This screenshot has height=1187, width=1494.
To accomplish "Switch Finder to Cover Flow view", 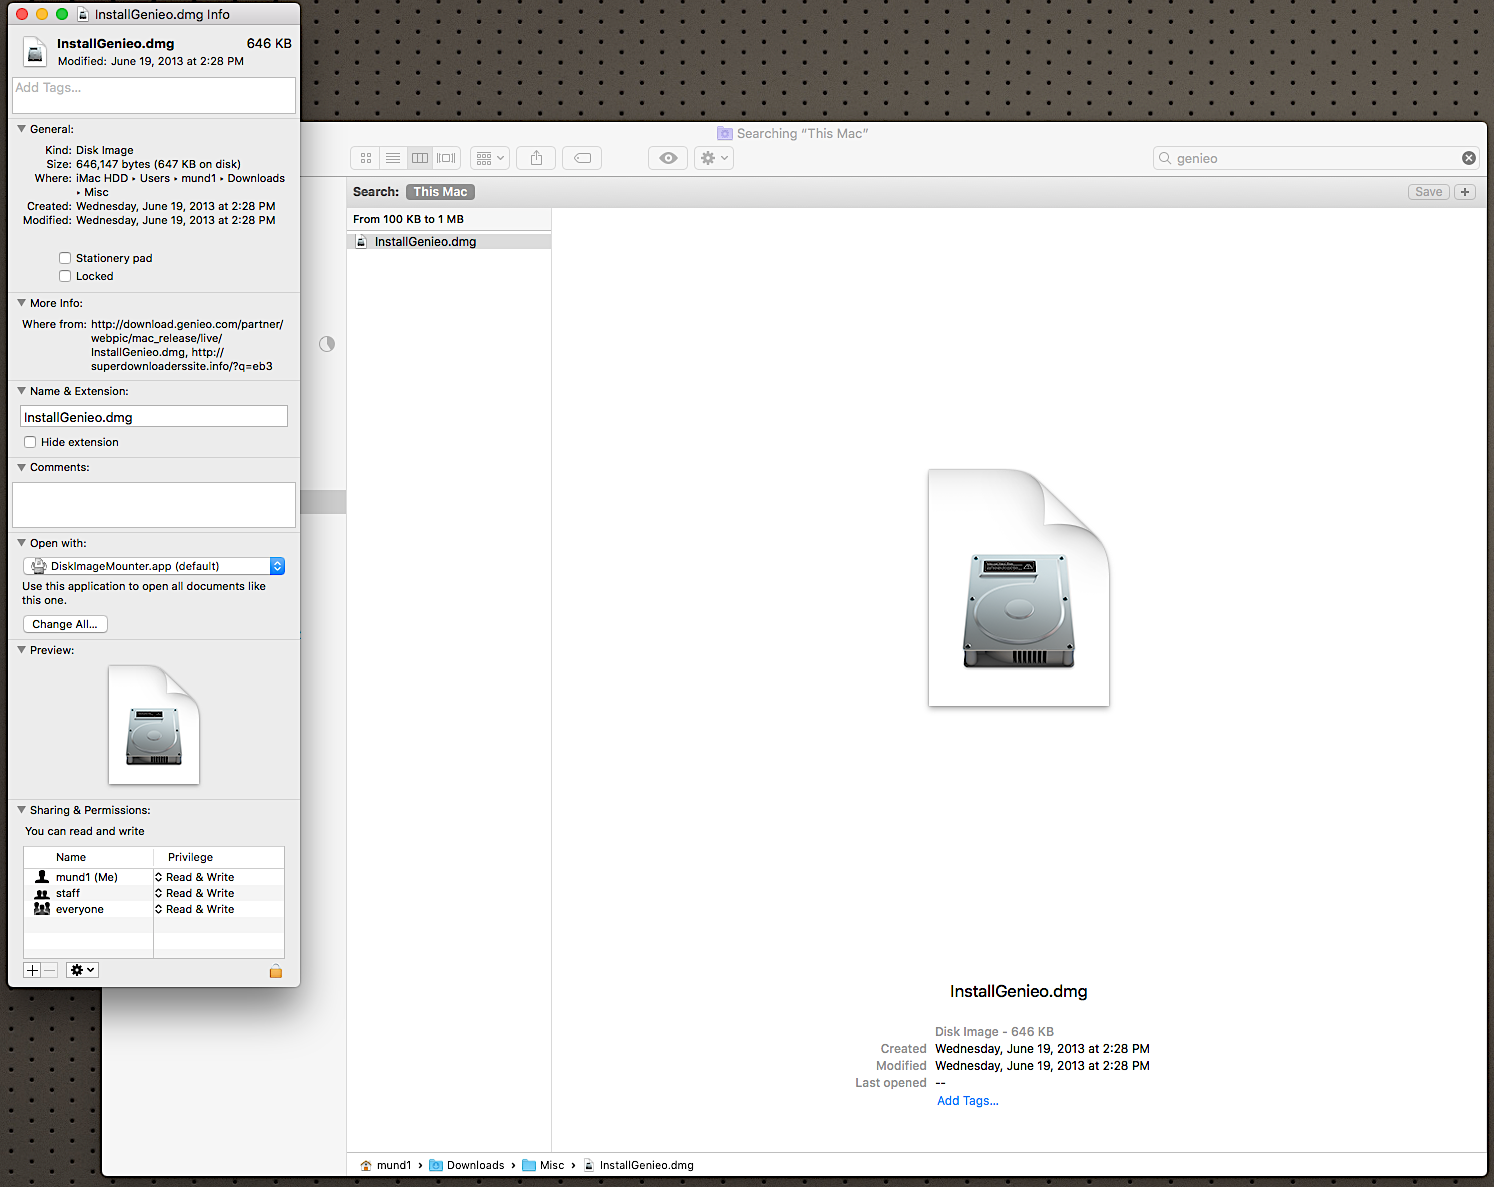I will pos(446,158).
